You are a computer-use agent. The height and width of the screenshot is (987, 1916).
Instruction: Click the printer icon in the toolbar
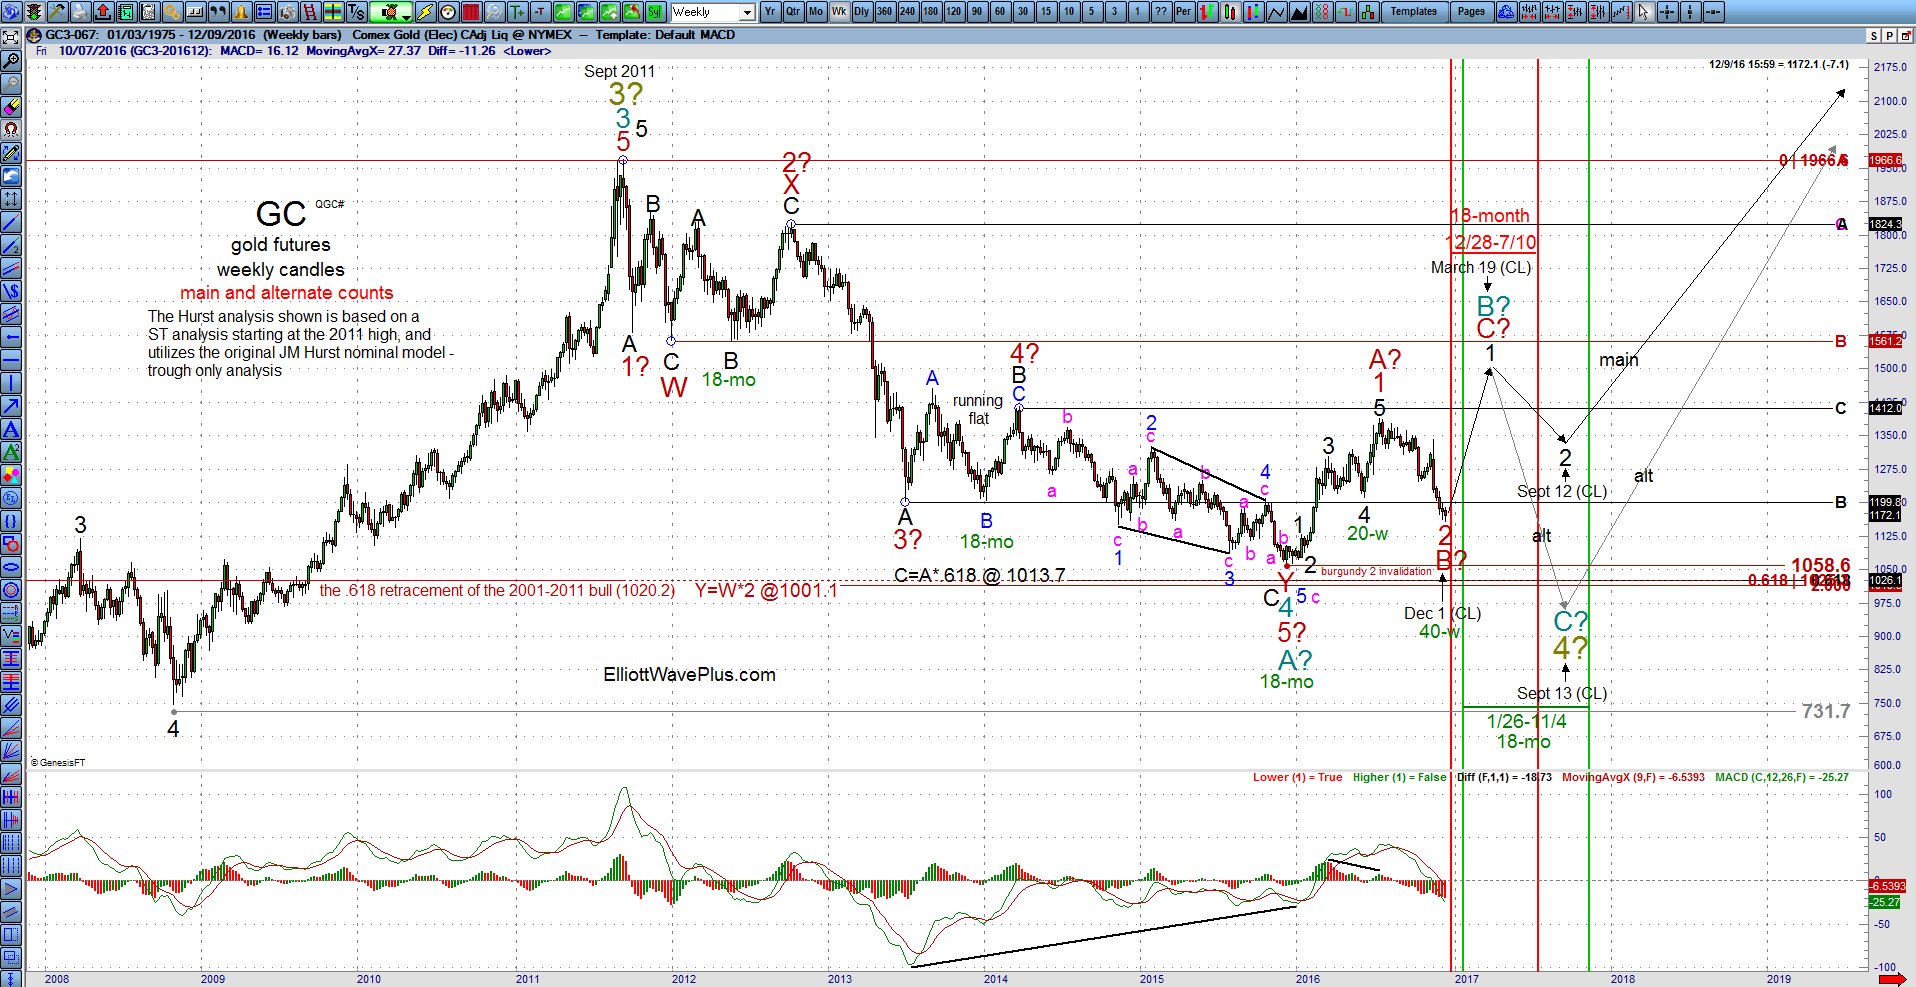[x=79, y=12]
